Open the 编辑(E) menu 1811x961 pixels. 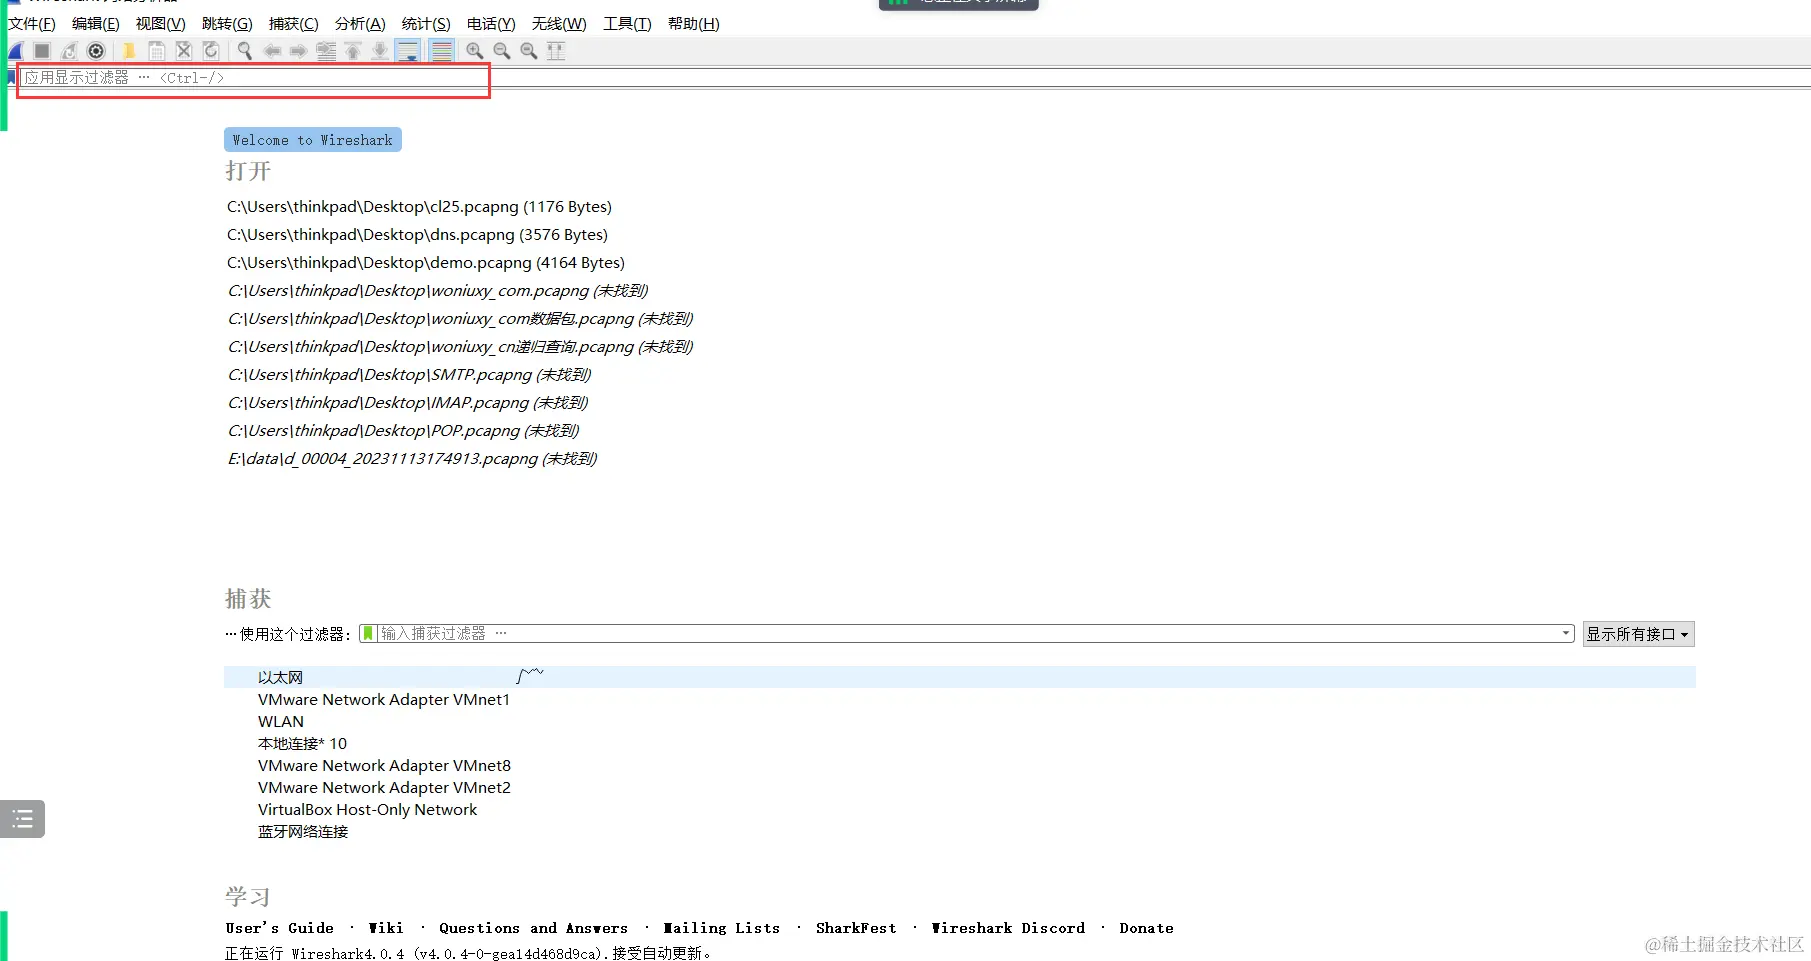pos(96,24)
